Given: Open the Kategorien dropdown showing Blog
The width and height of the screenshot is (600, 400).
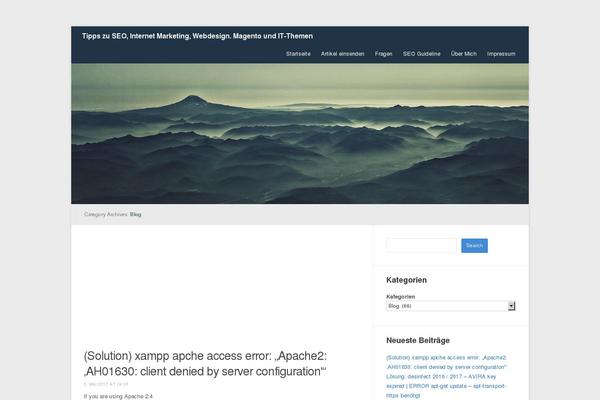Looking at the screenshot, I should (450, 306).
